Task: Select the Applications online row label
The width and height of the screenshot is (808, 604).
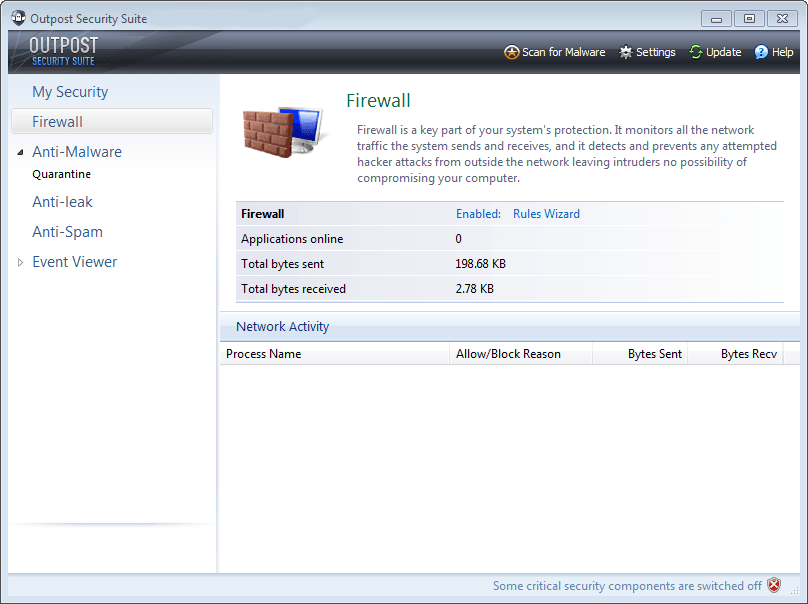Action: pos(292,239)
